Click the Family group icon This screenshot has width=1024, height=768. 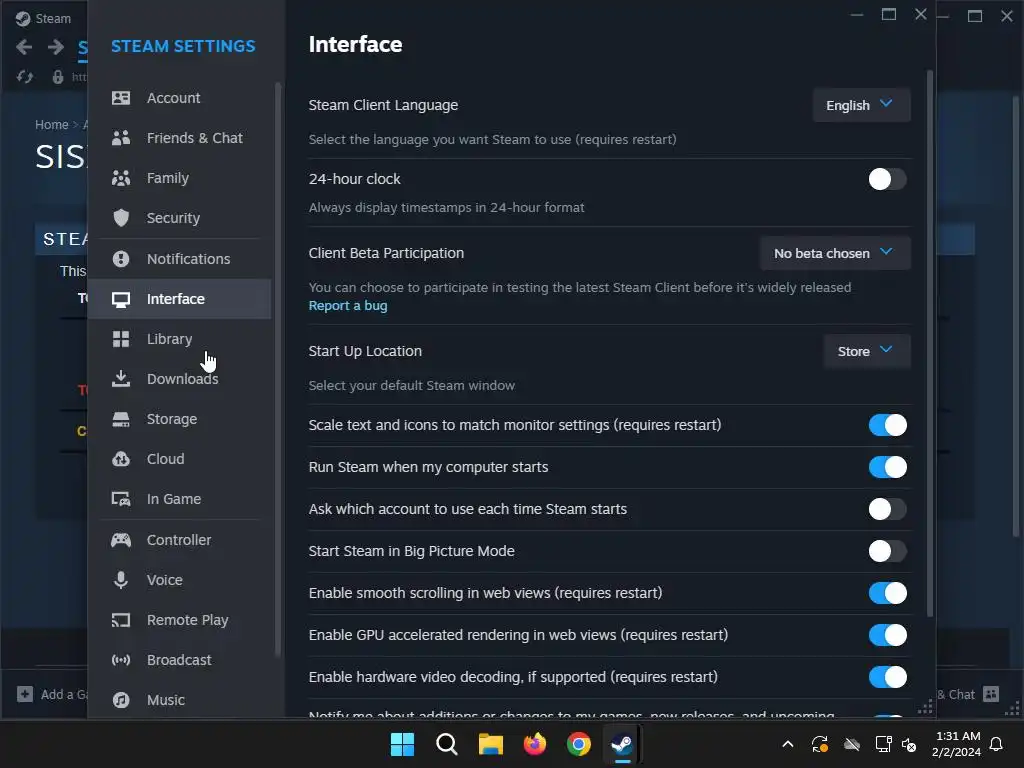point(121,178)
